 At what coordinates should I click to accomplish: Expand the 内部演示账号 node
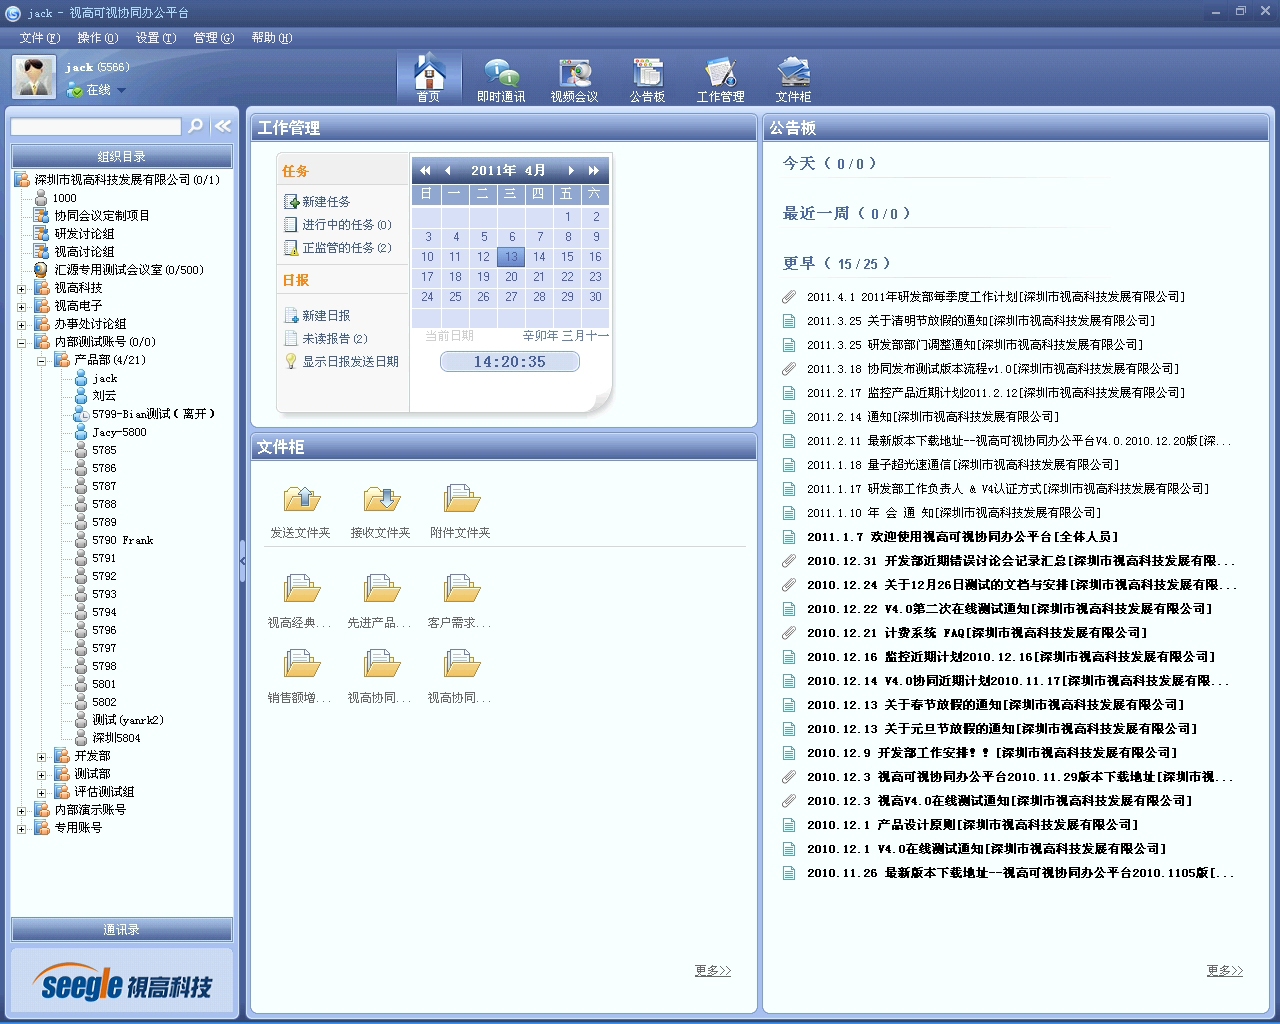pyautogui.click(x=21, y=811)
